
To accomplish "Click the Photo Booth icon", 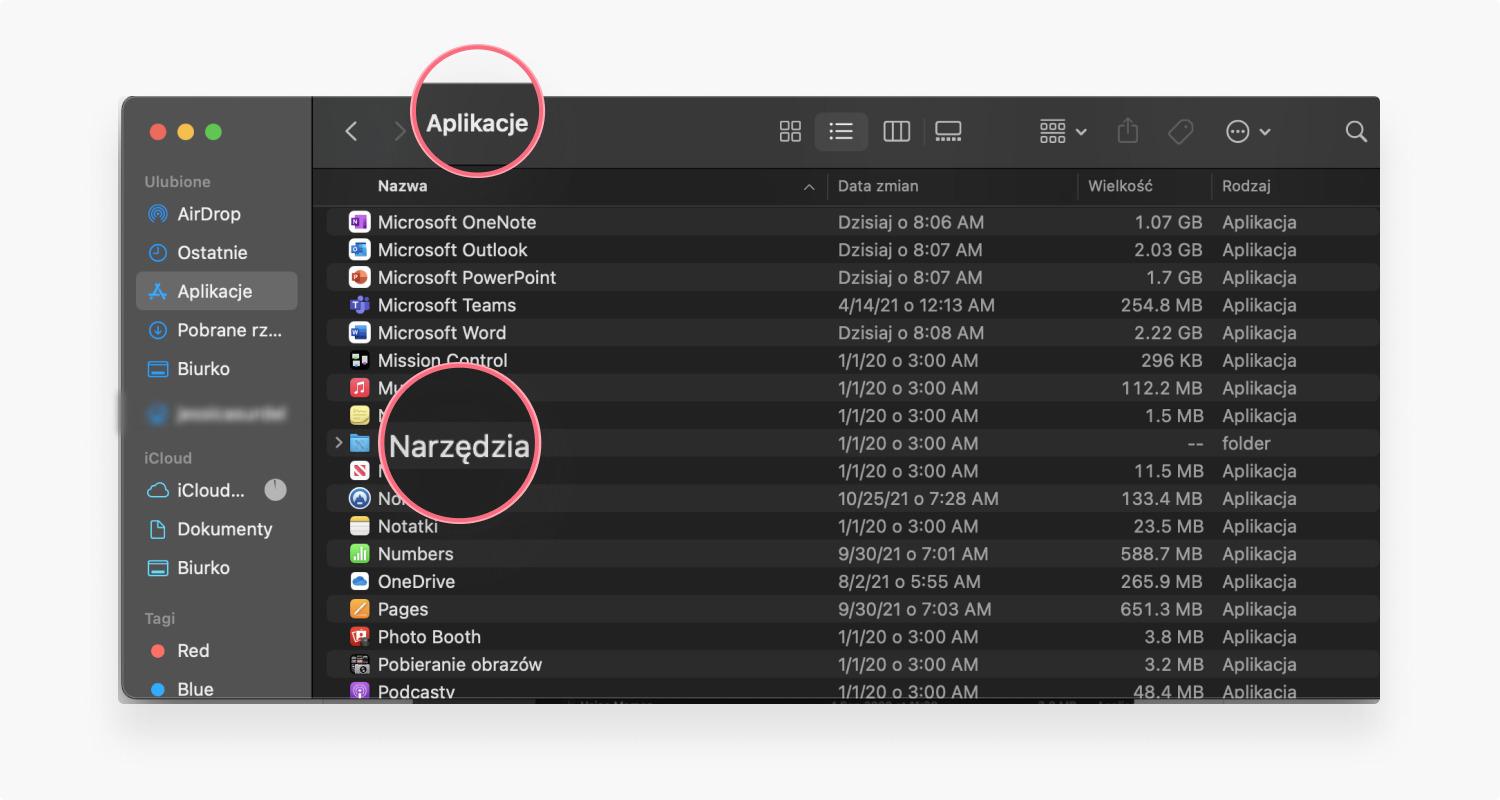I will [x=360, y=637].
